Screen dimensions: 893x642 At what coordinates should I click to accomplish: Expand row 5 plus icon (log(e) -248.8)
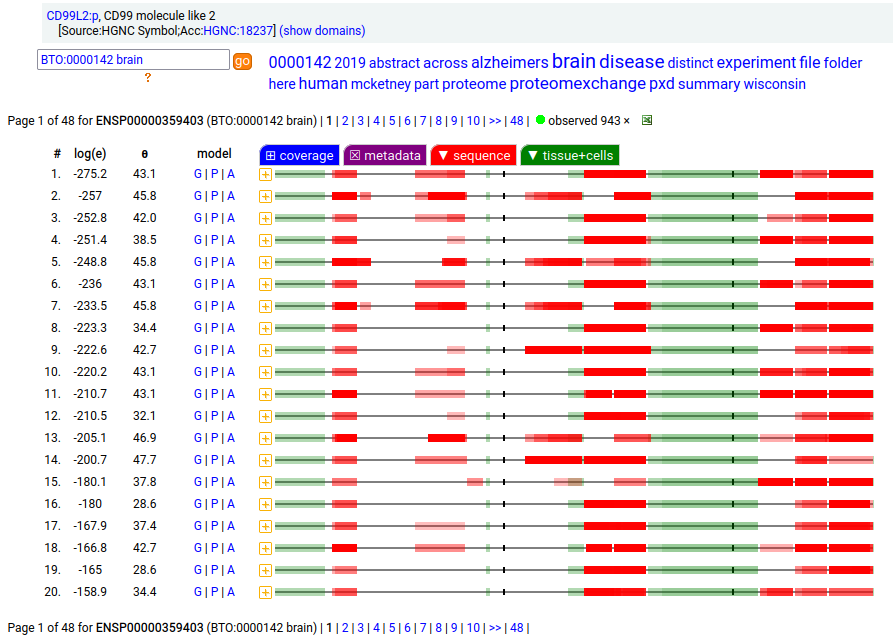point(265,263)
